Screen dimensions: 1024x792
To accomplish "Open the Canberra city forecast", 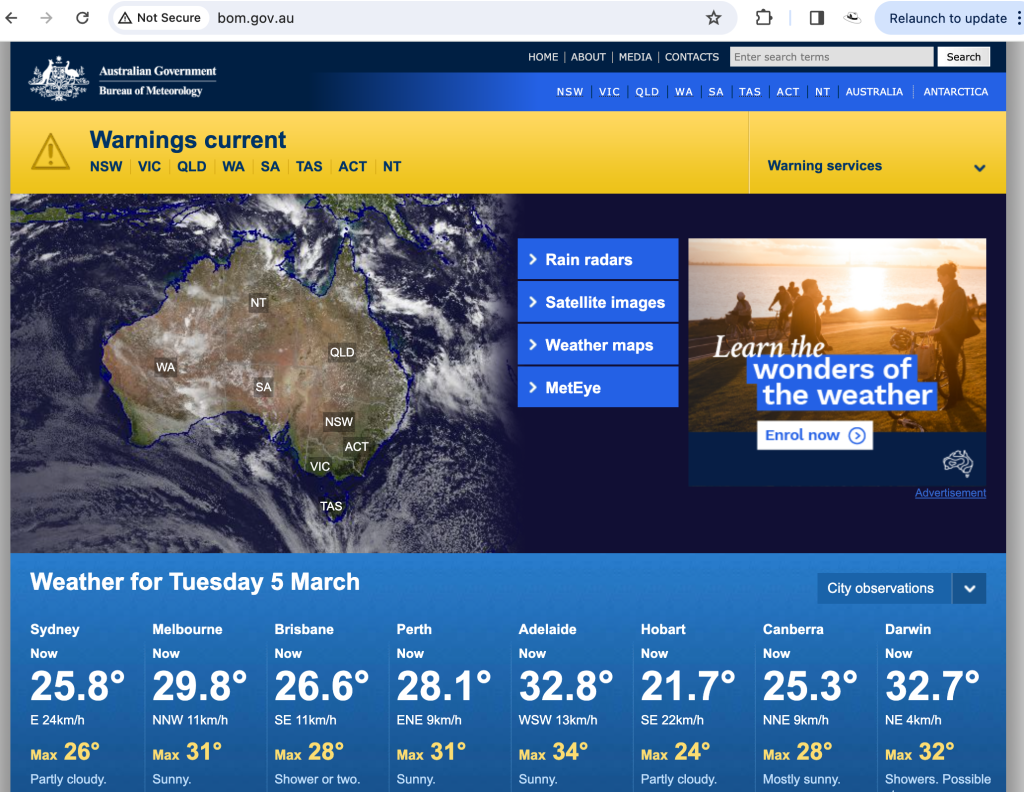I will [793, 629].
